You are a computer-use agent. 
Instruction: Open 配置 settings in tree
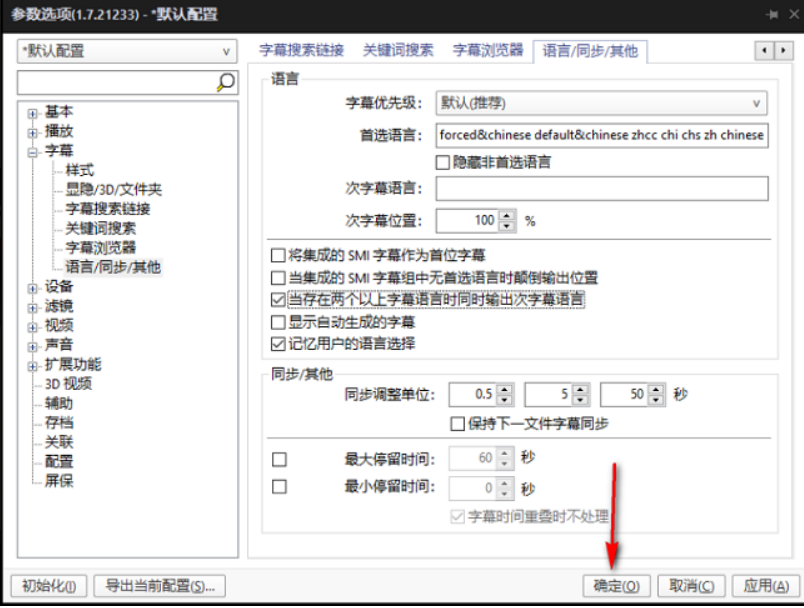59,461
